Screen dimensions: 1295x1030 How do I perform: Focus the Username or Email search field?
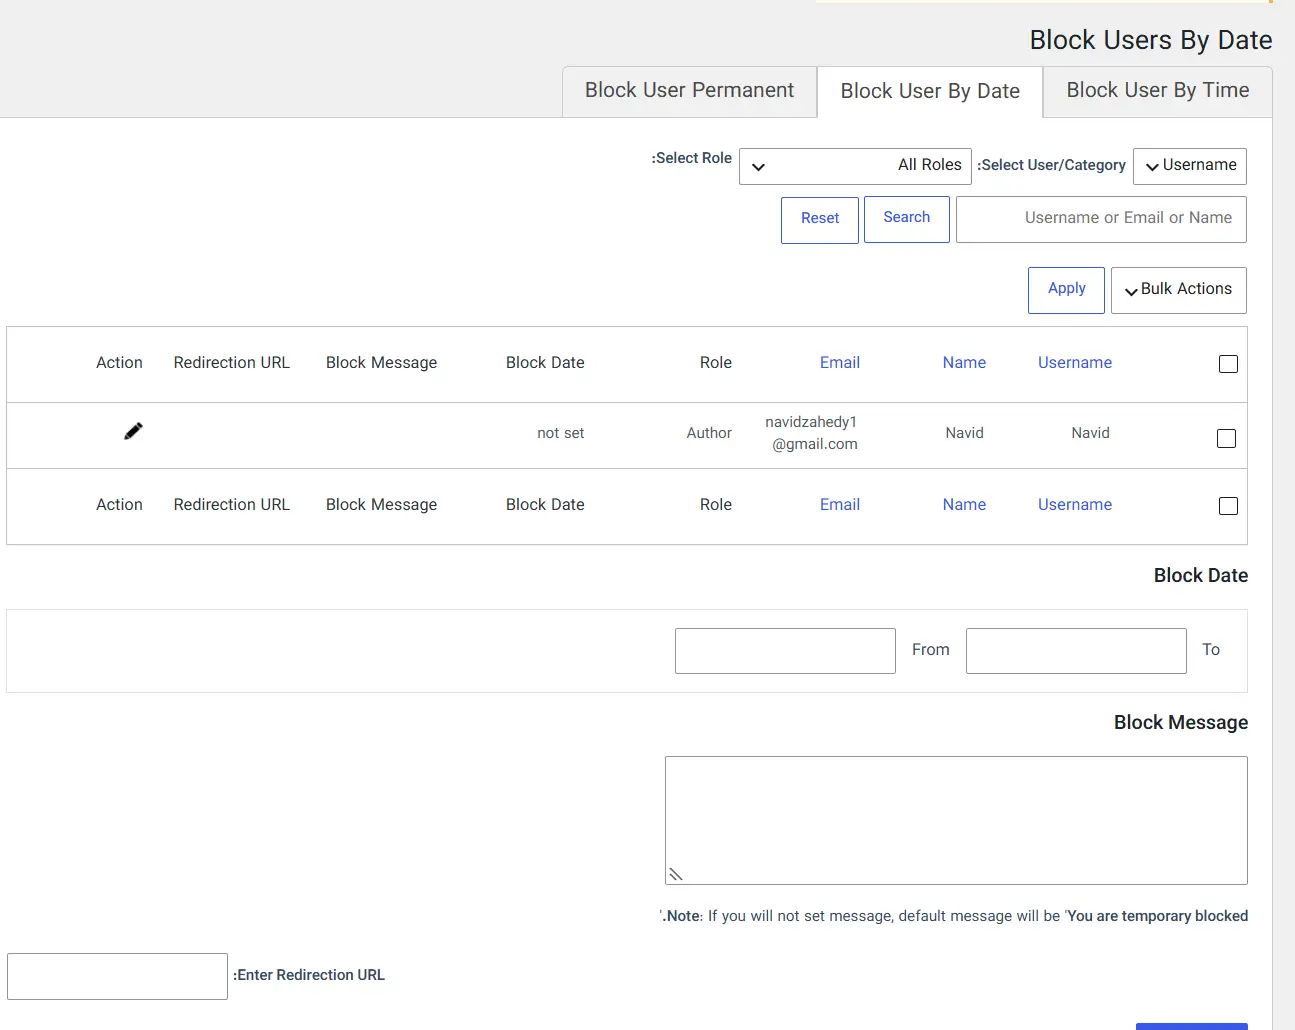[1101, 219]
